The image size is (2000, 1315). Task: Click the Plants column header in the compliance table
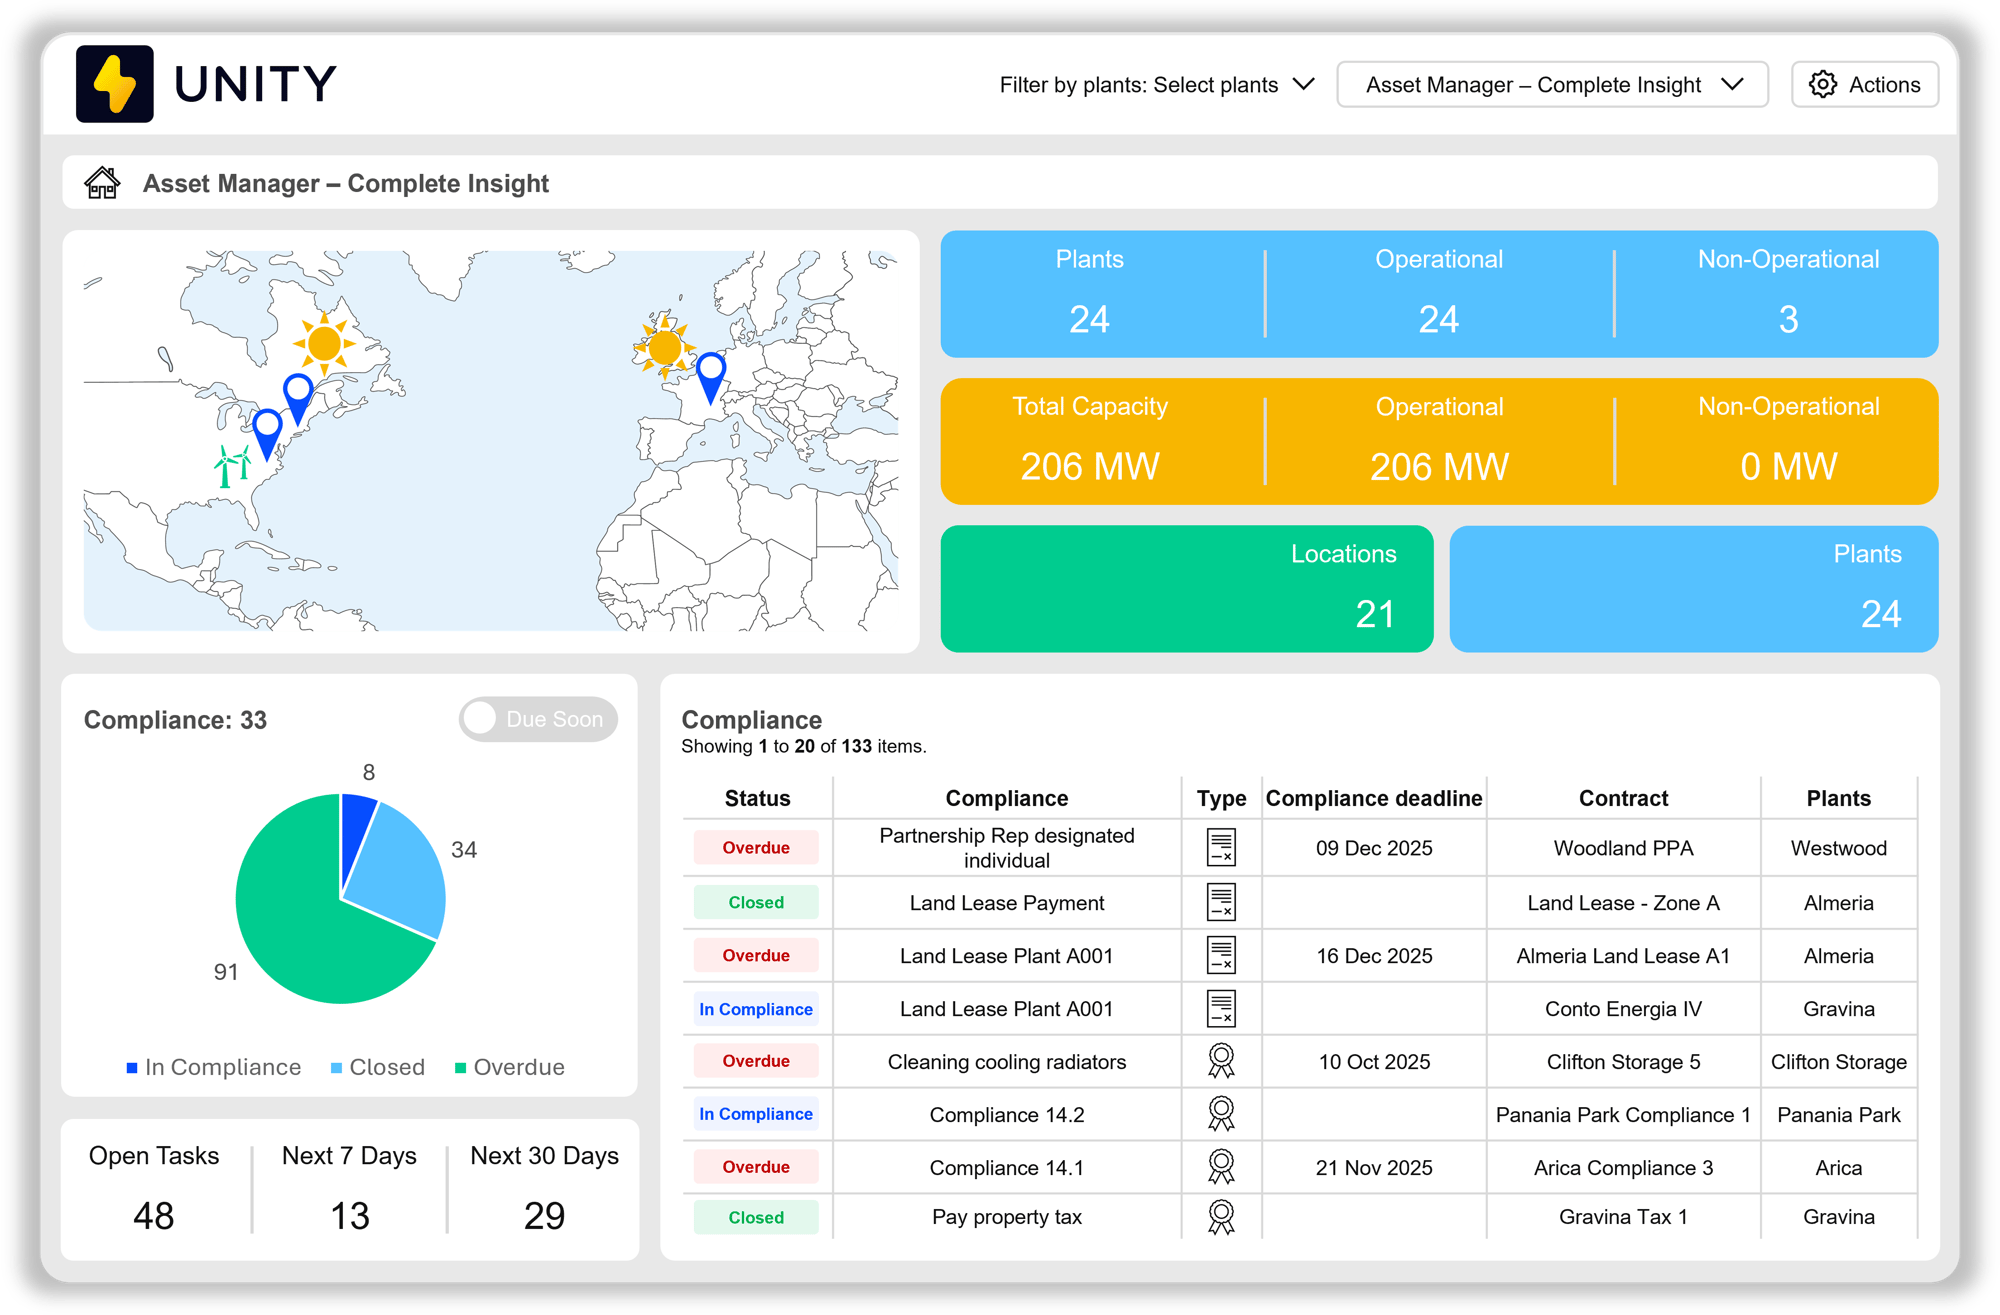(x=1839, y=797)
